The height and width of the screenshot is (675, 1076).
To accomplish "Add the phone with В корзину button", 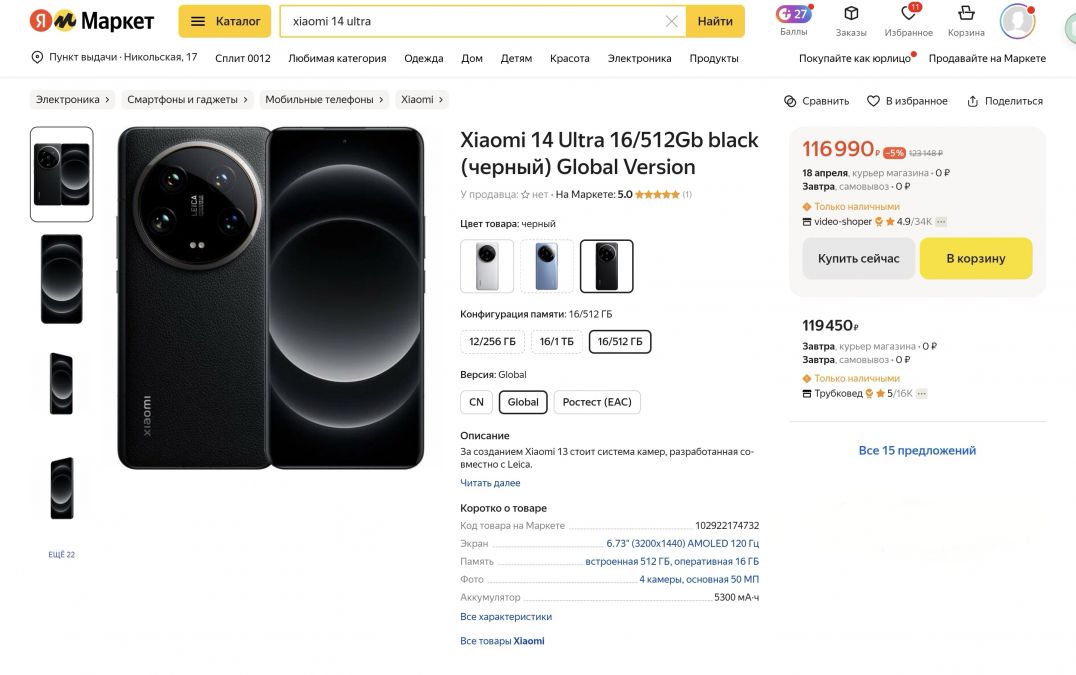I will click(976, 259).
